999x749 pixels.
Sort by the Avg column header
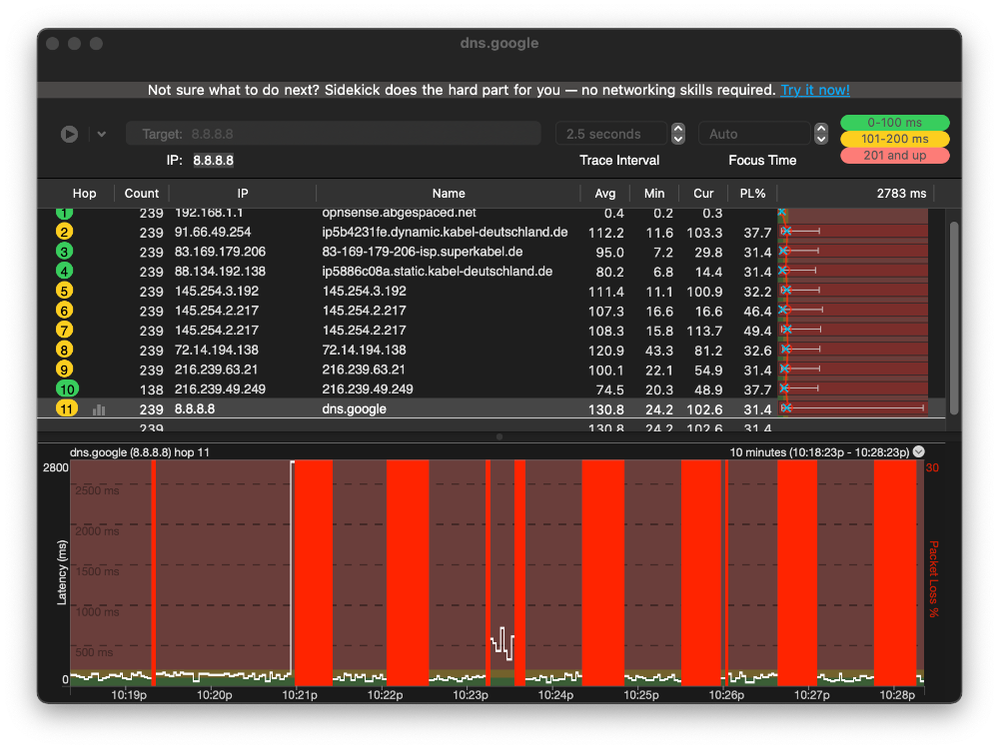(605, 193)
